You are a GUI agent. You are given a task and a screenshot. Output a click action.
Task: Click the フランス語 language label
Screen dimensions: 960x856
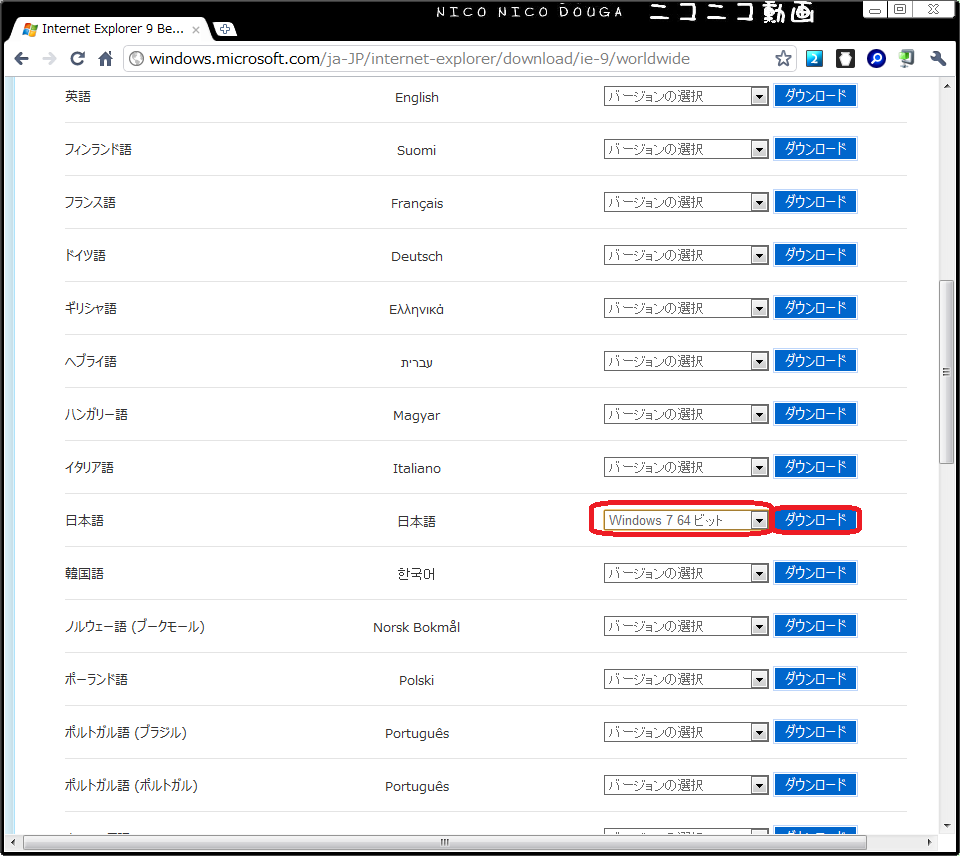tap(90, 203)
